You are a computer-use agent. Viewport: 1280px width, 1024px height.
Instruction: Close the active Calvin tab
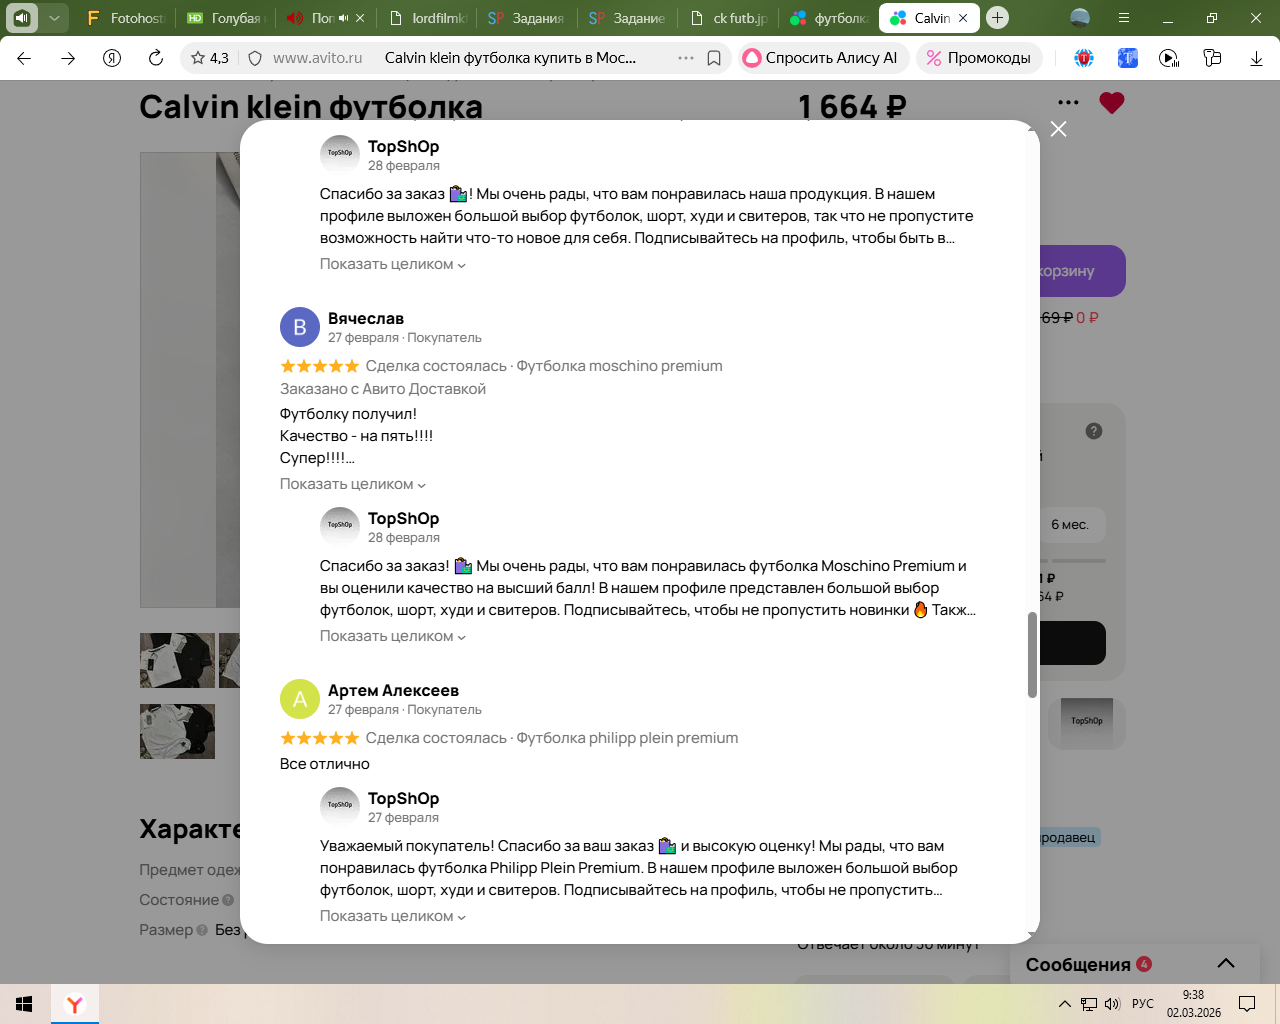coord(963,18)
